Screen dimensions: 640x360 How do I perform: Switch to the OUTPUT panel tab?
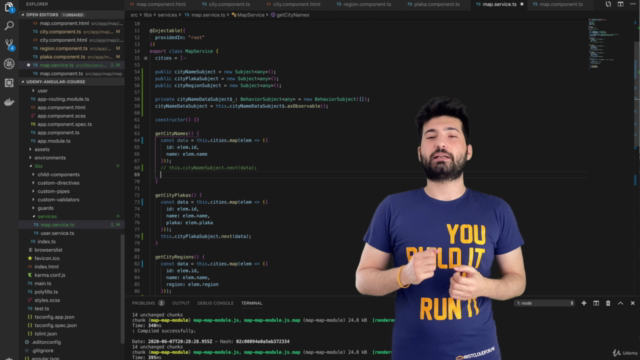tap(181, 303)
